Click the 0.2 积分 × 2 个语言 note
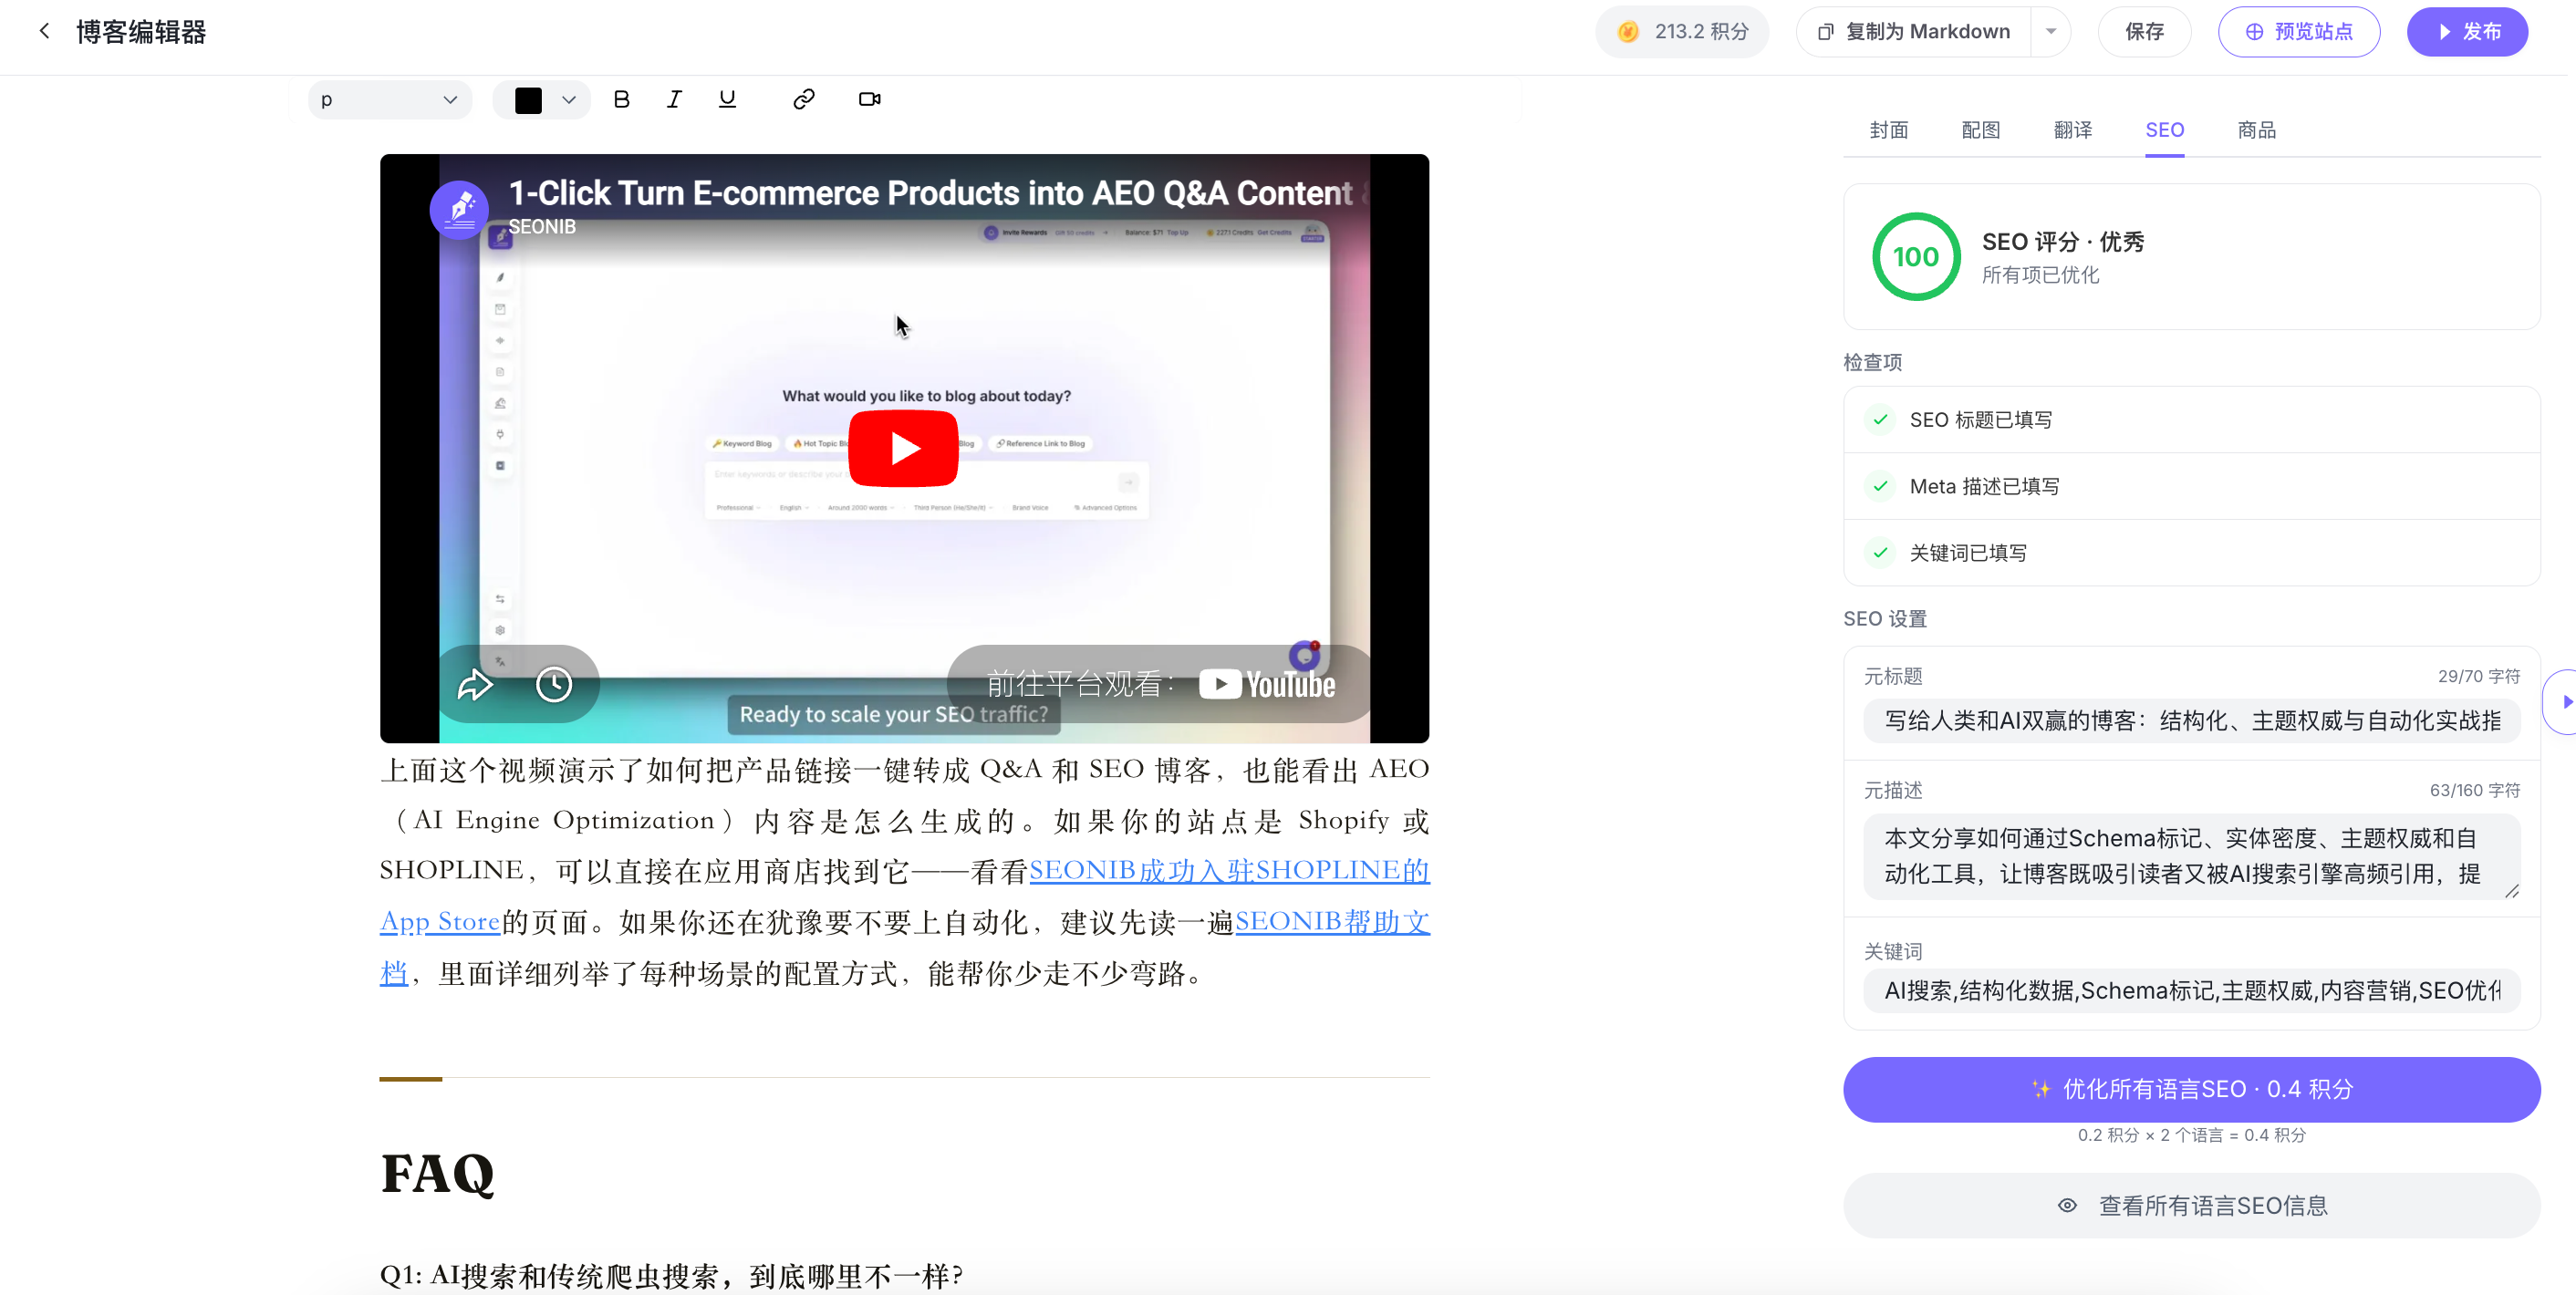 (x=2191, y=1135)
